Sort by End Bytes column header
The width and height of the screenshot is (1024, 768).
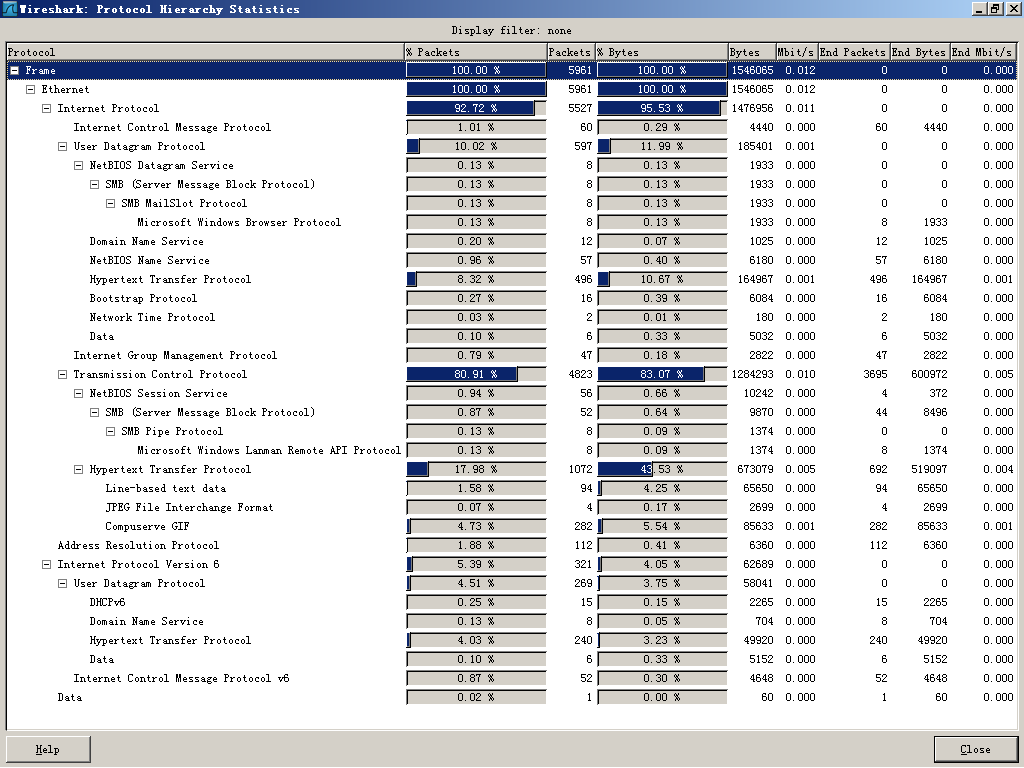pyautogui.click(x=919, y=52)
